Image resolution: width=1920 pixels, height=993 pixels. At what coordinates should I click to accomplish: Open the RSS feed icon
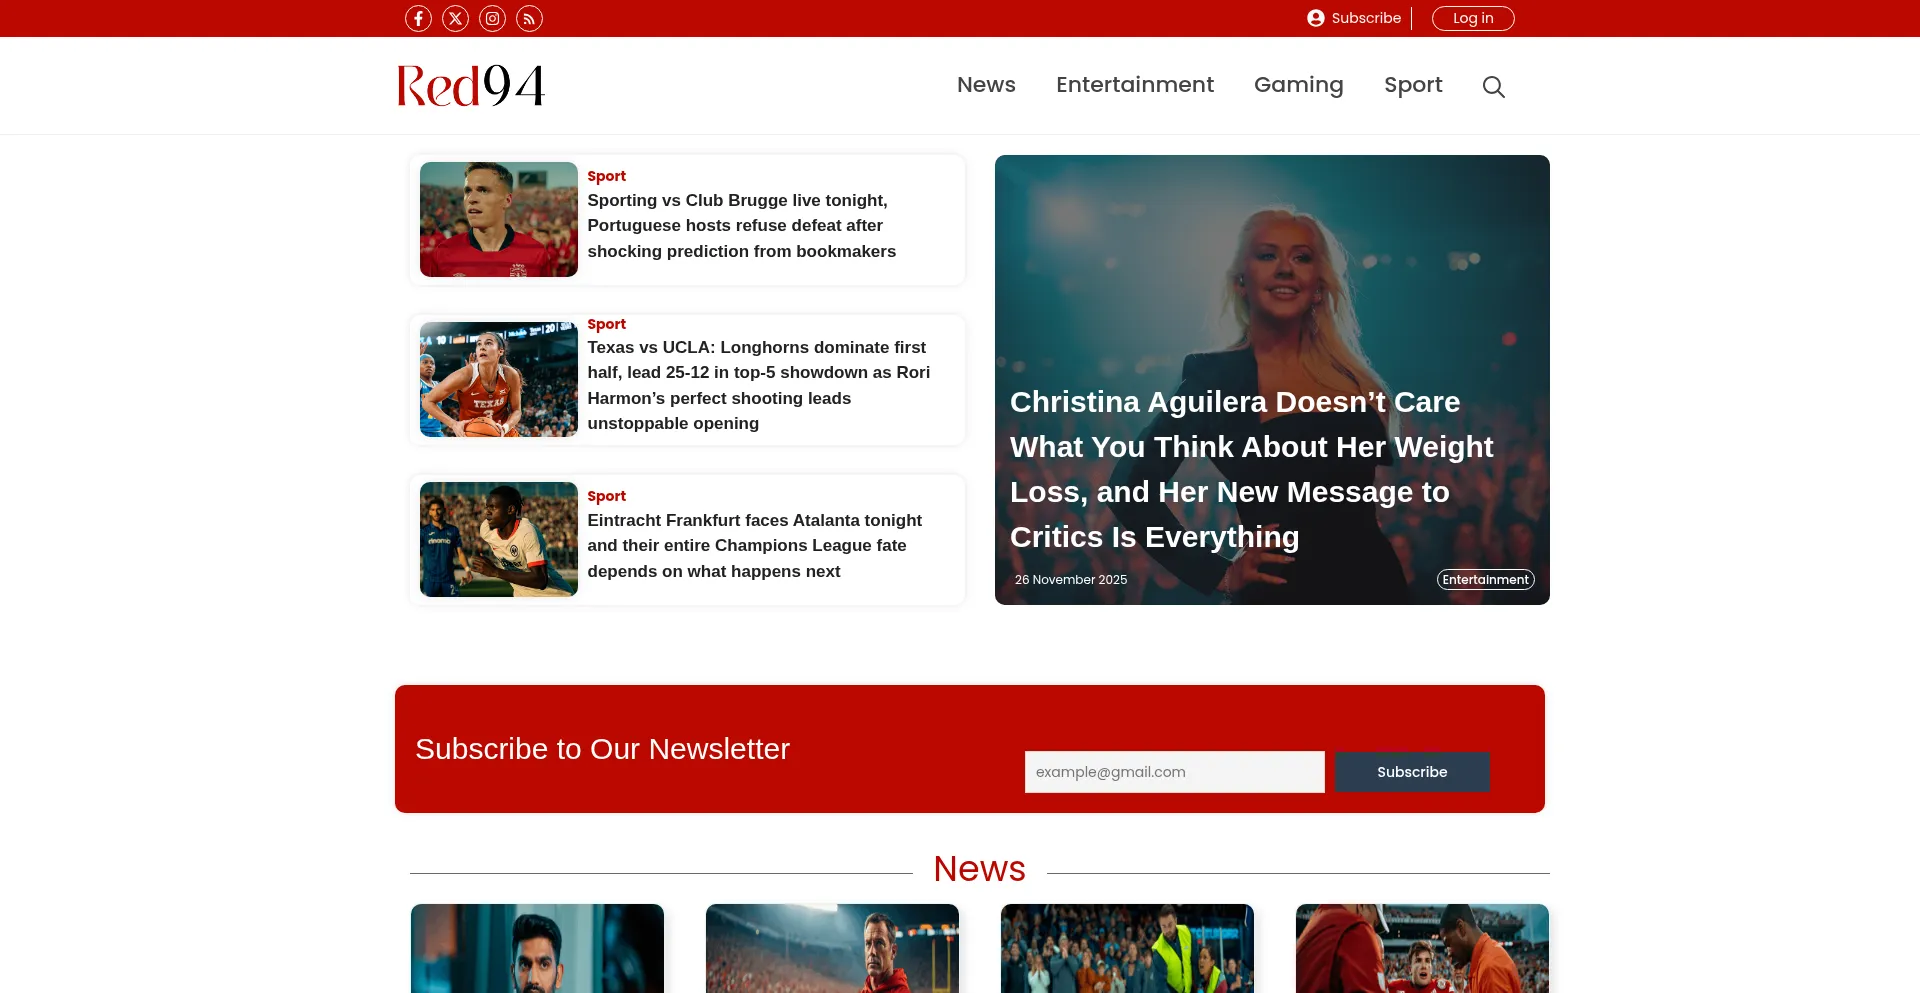(x=529, y=18)
